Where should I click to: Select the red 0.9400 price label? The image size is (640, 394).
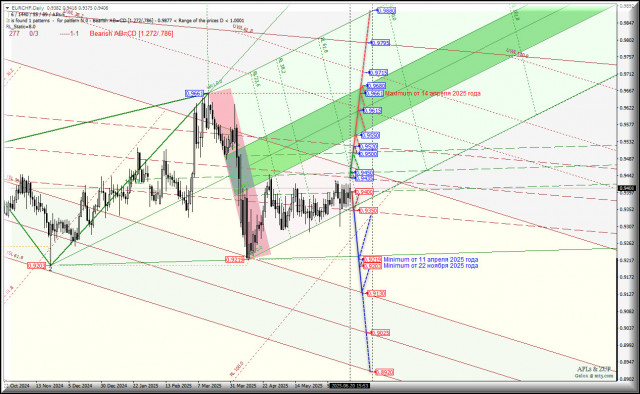(364, 192)
